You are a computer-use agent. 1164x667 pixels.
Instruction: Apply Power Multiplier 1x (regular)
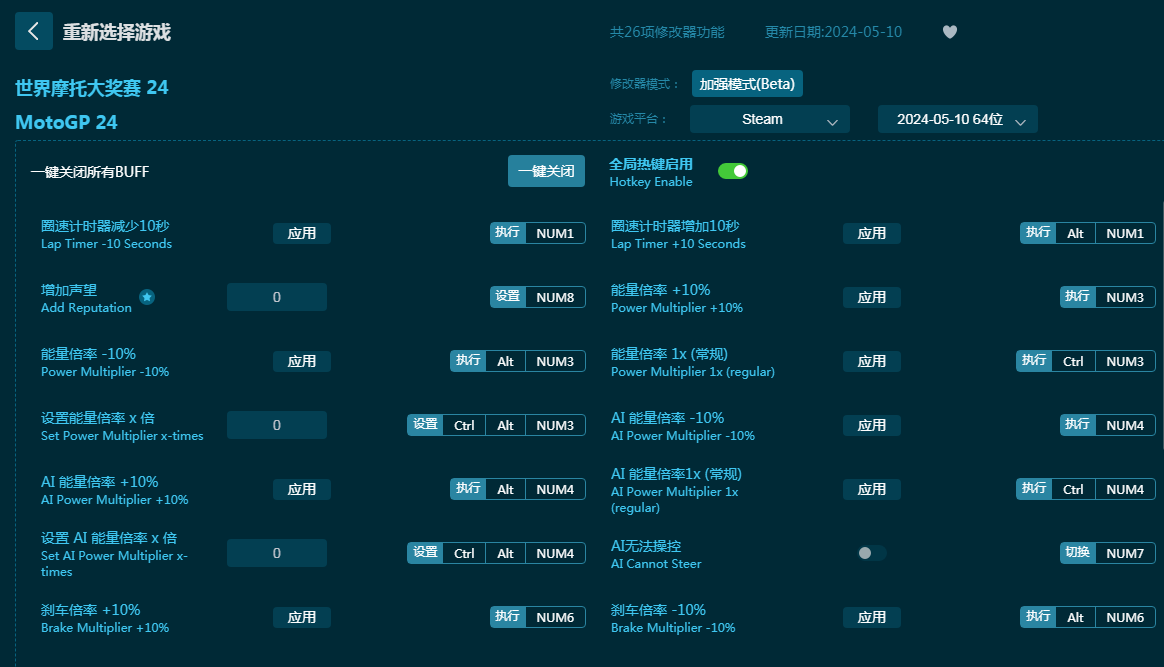pos(872,361)
